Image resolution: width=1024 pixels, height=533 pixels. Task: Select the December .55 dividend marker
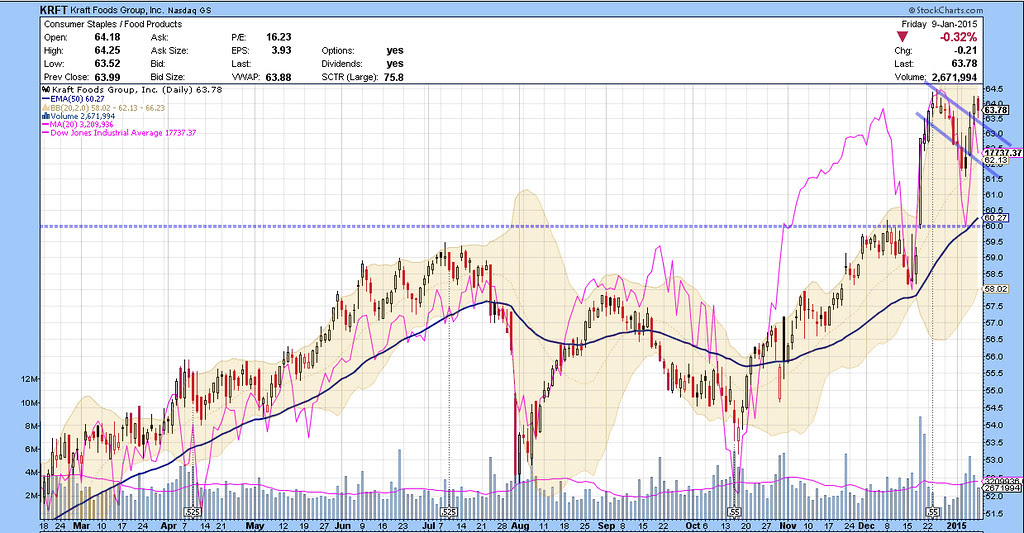coord(933,512)
